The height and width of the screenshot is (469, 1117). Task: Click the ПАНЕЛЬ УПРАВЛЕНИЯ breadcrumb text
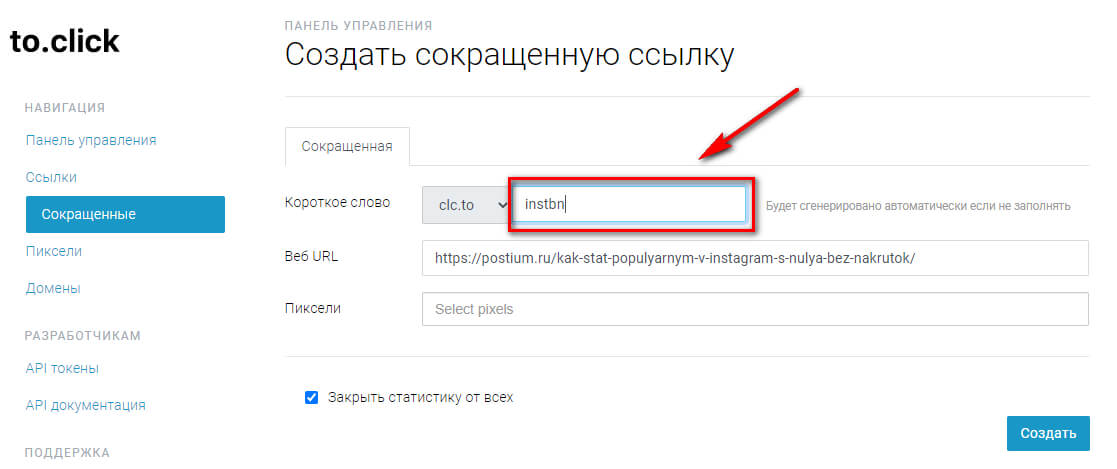358,26
